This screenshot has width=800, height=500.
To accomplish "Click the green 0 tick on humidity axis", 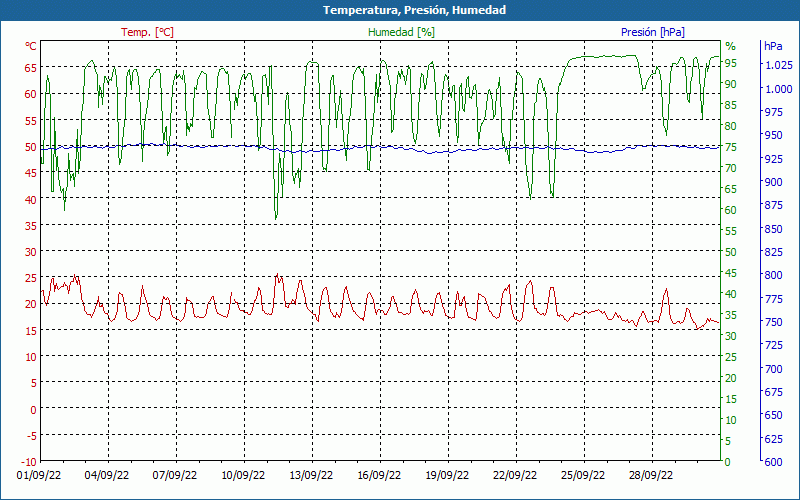I will pyautogui.click(x=728, y=462).
